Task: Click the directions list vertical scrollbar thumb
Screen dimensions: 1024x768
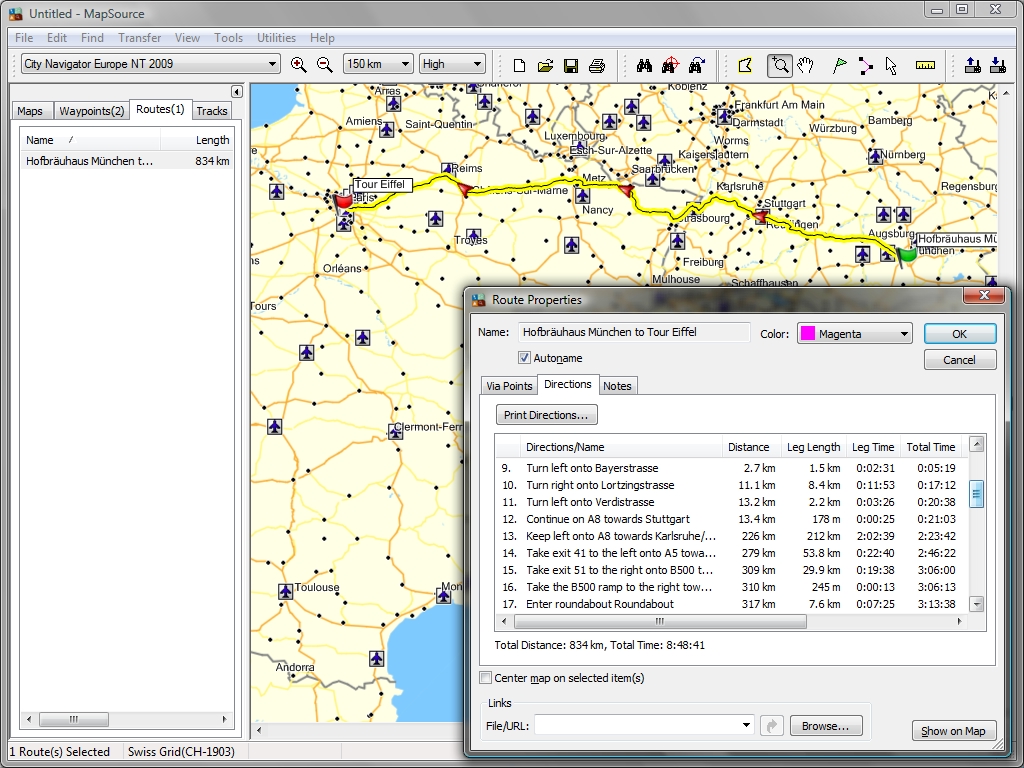Action: point(976,494)
